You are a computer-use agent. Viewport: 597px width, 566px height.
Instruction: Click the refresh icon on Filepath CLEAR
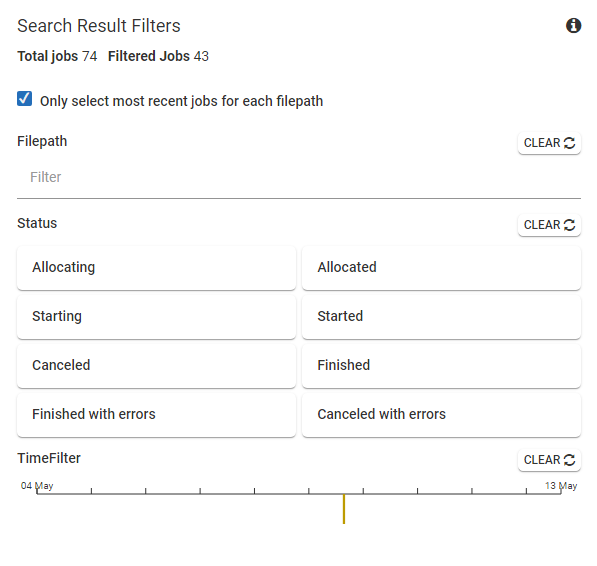coord(569,143)
